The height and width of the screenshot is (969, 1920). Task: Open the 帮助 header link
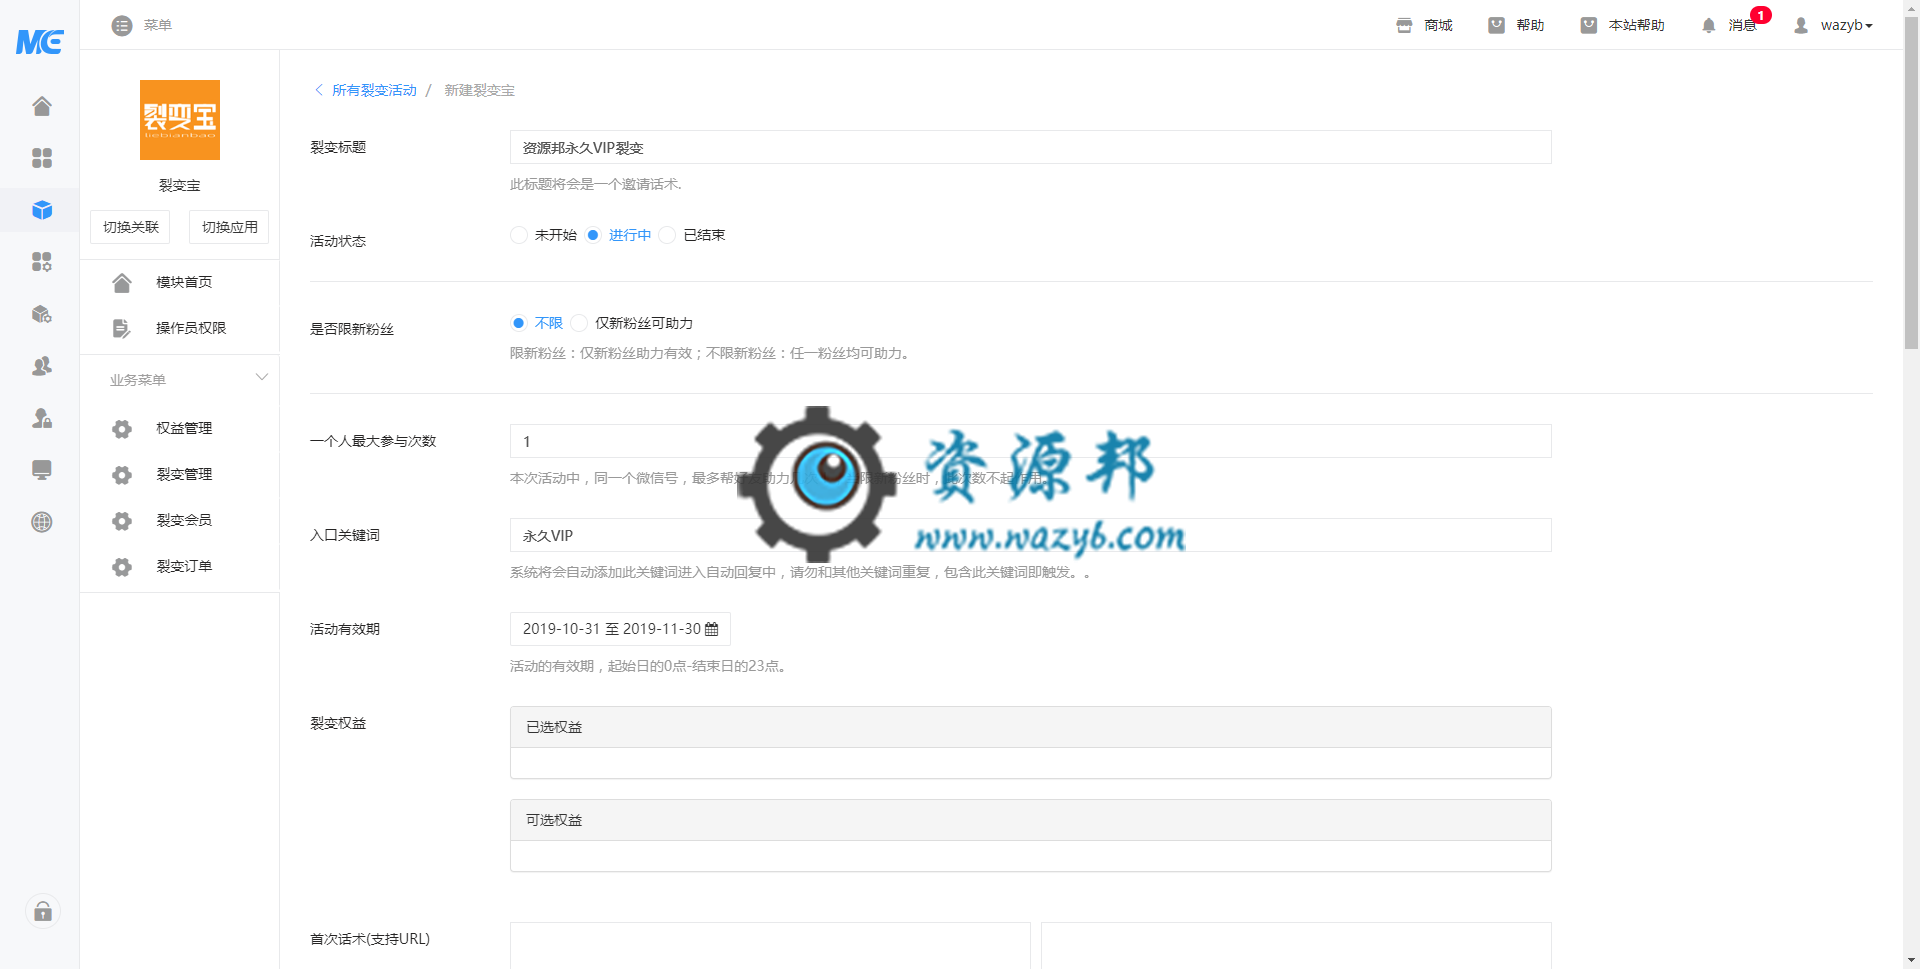click(x=1530, y=25)
